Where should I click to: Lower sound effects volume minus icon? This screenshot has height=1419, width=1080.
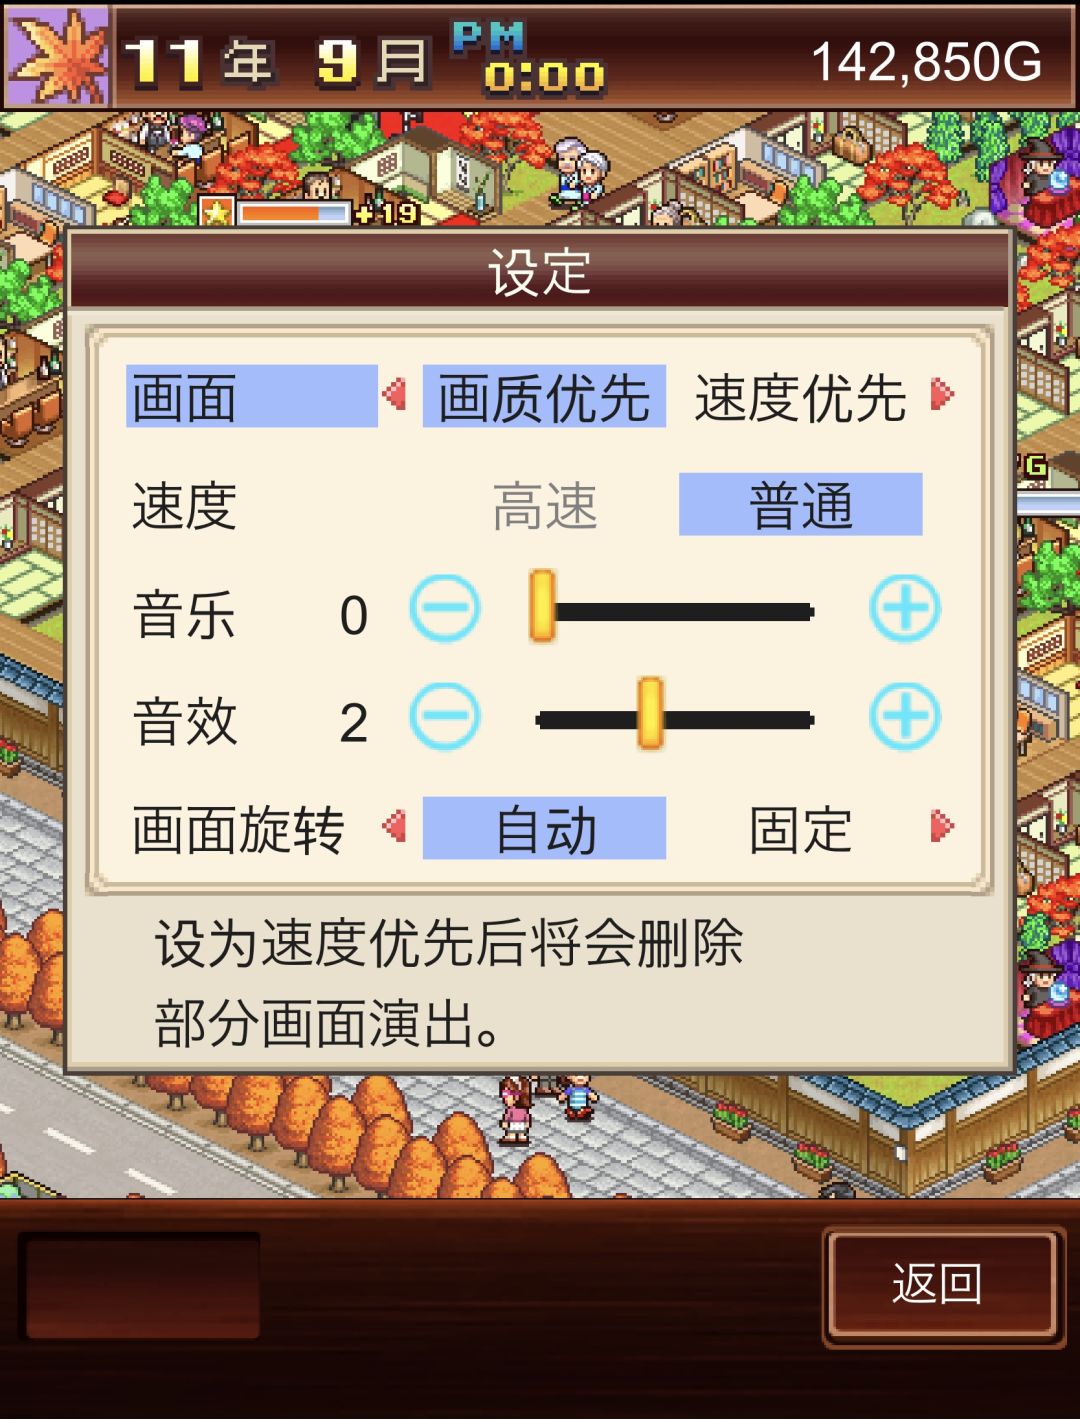click(x=445, y=716)
